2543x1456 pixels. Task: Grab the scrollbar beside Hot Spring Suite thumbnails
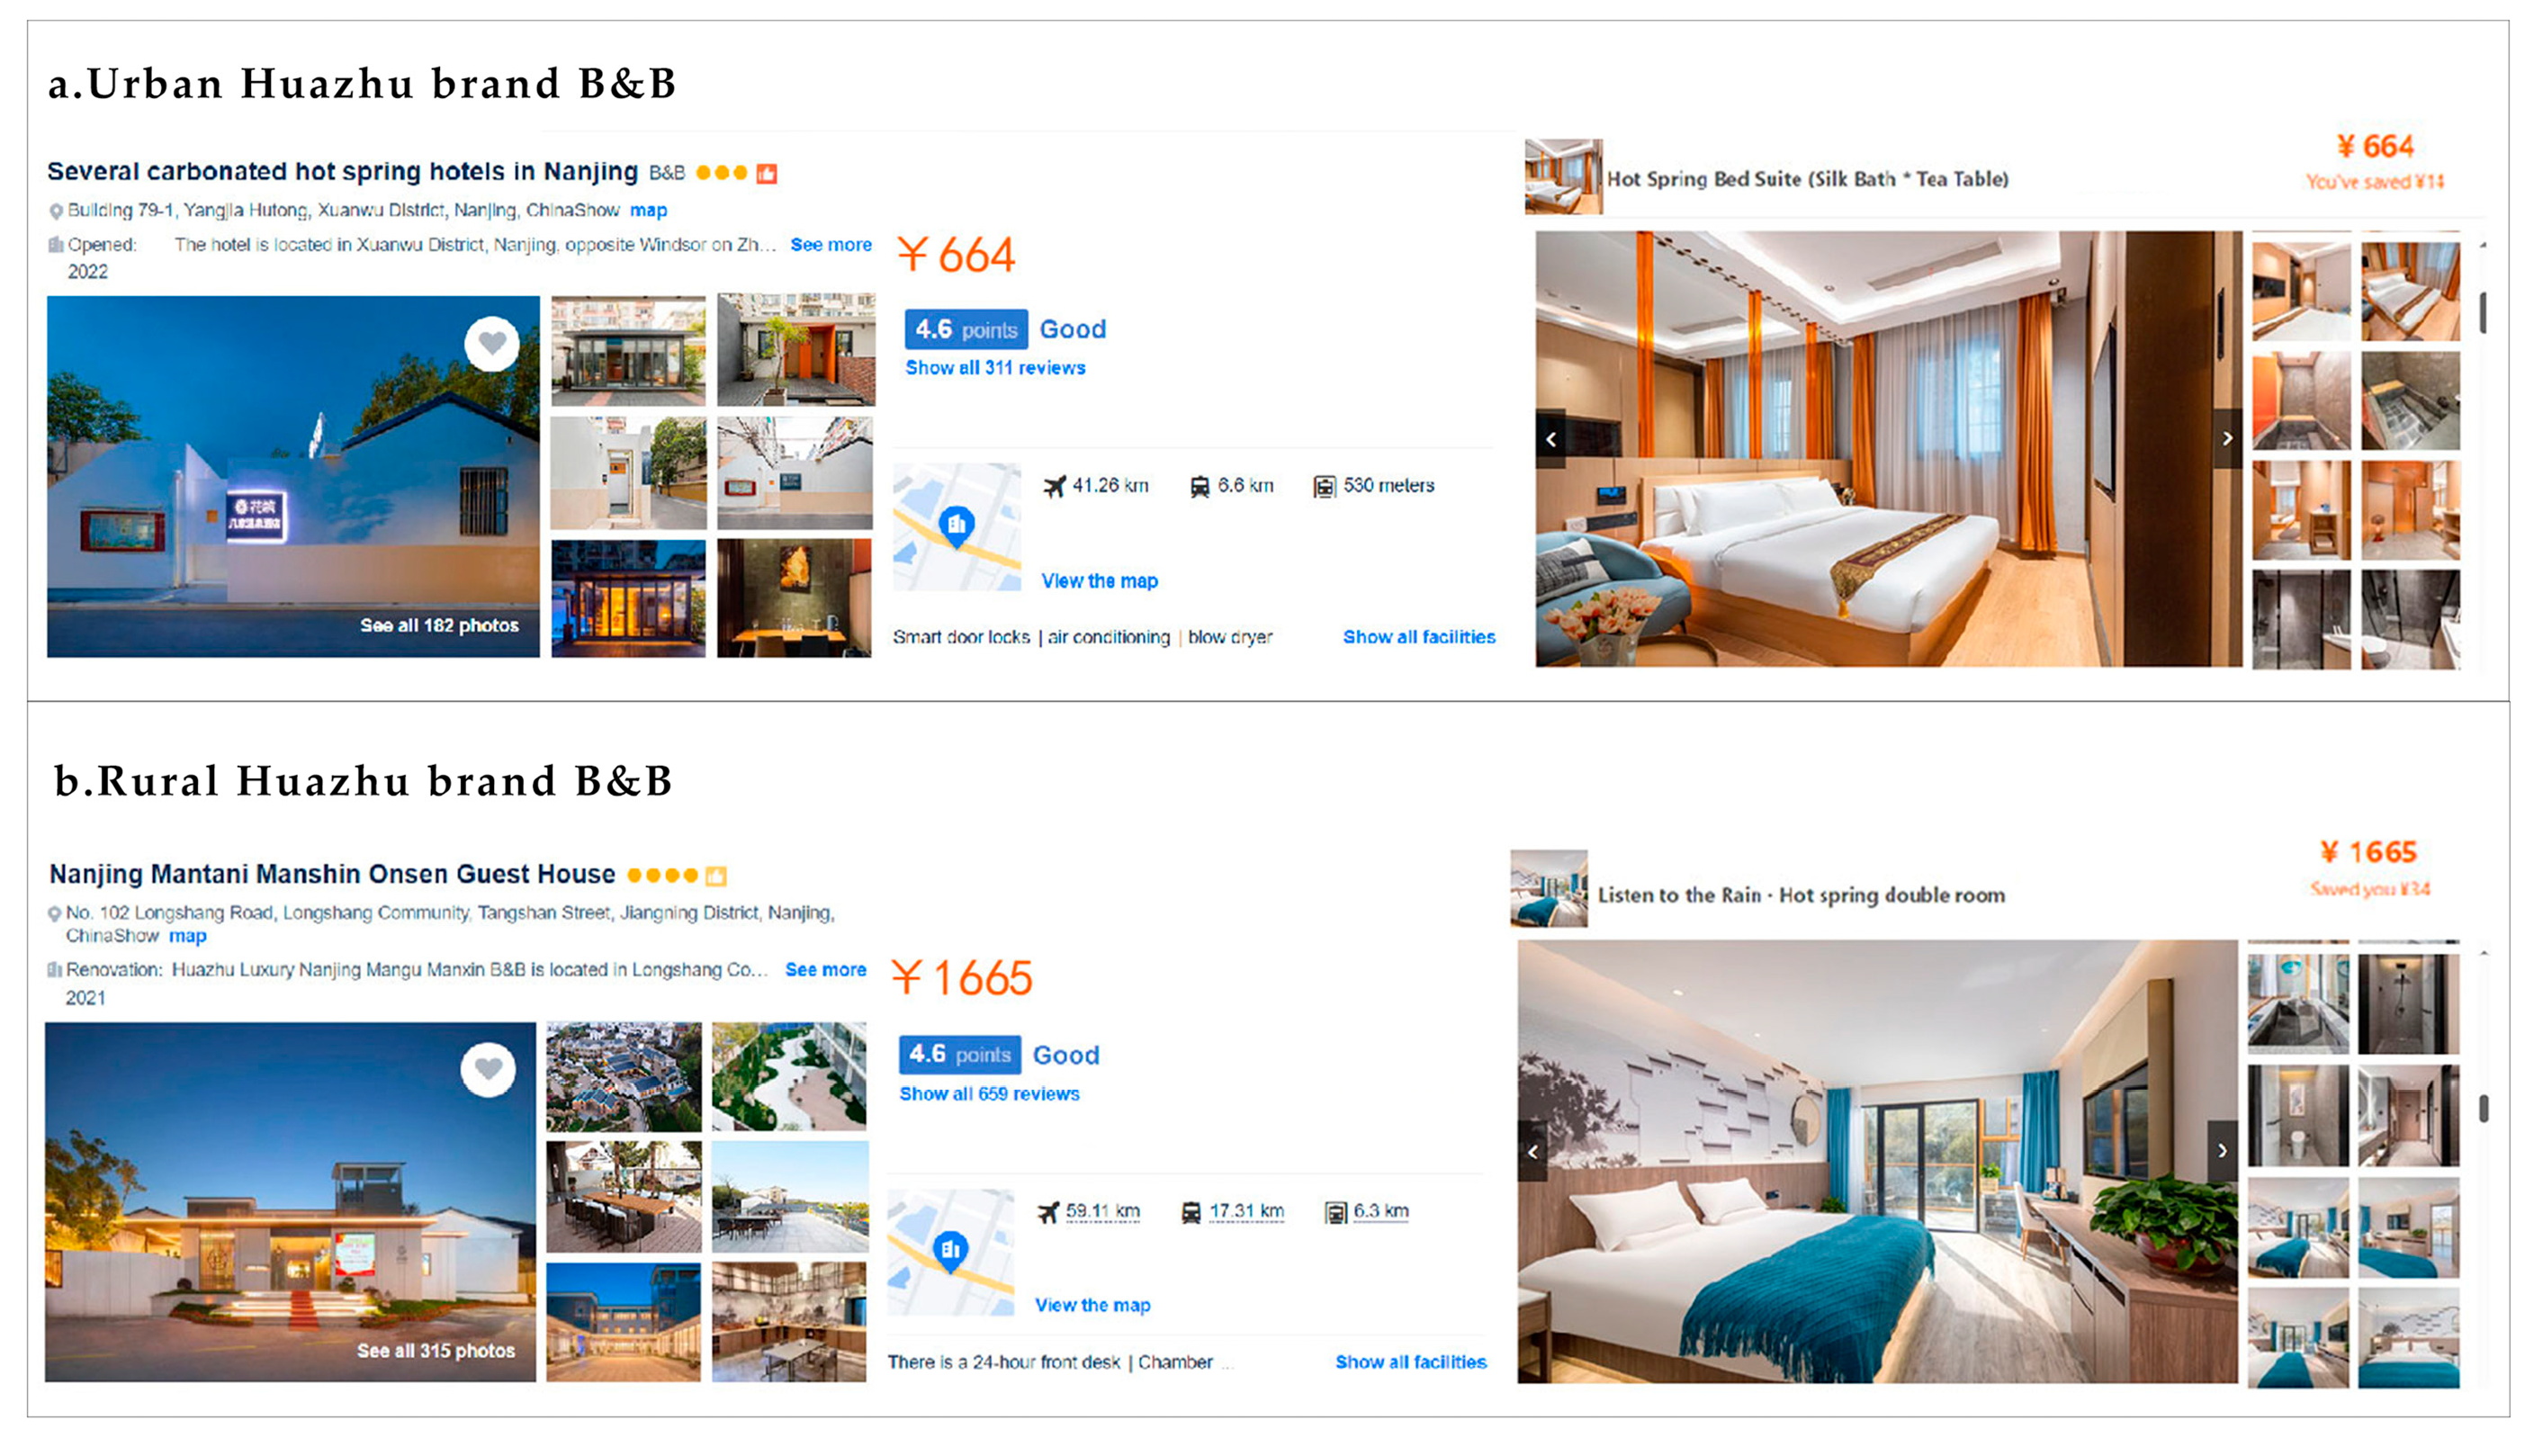tap(2483, 313)
